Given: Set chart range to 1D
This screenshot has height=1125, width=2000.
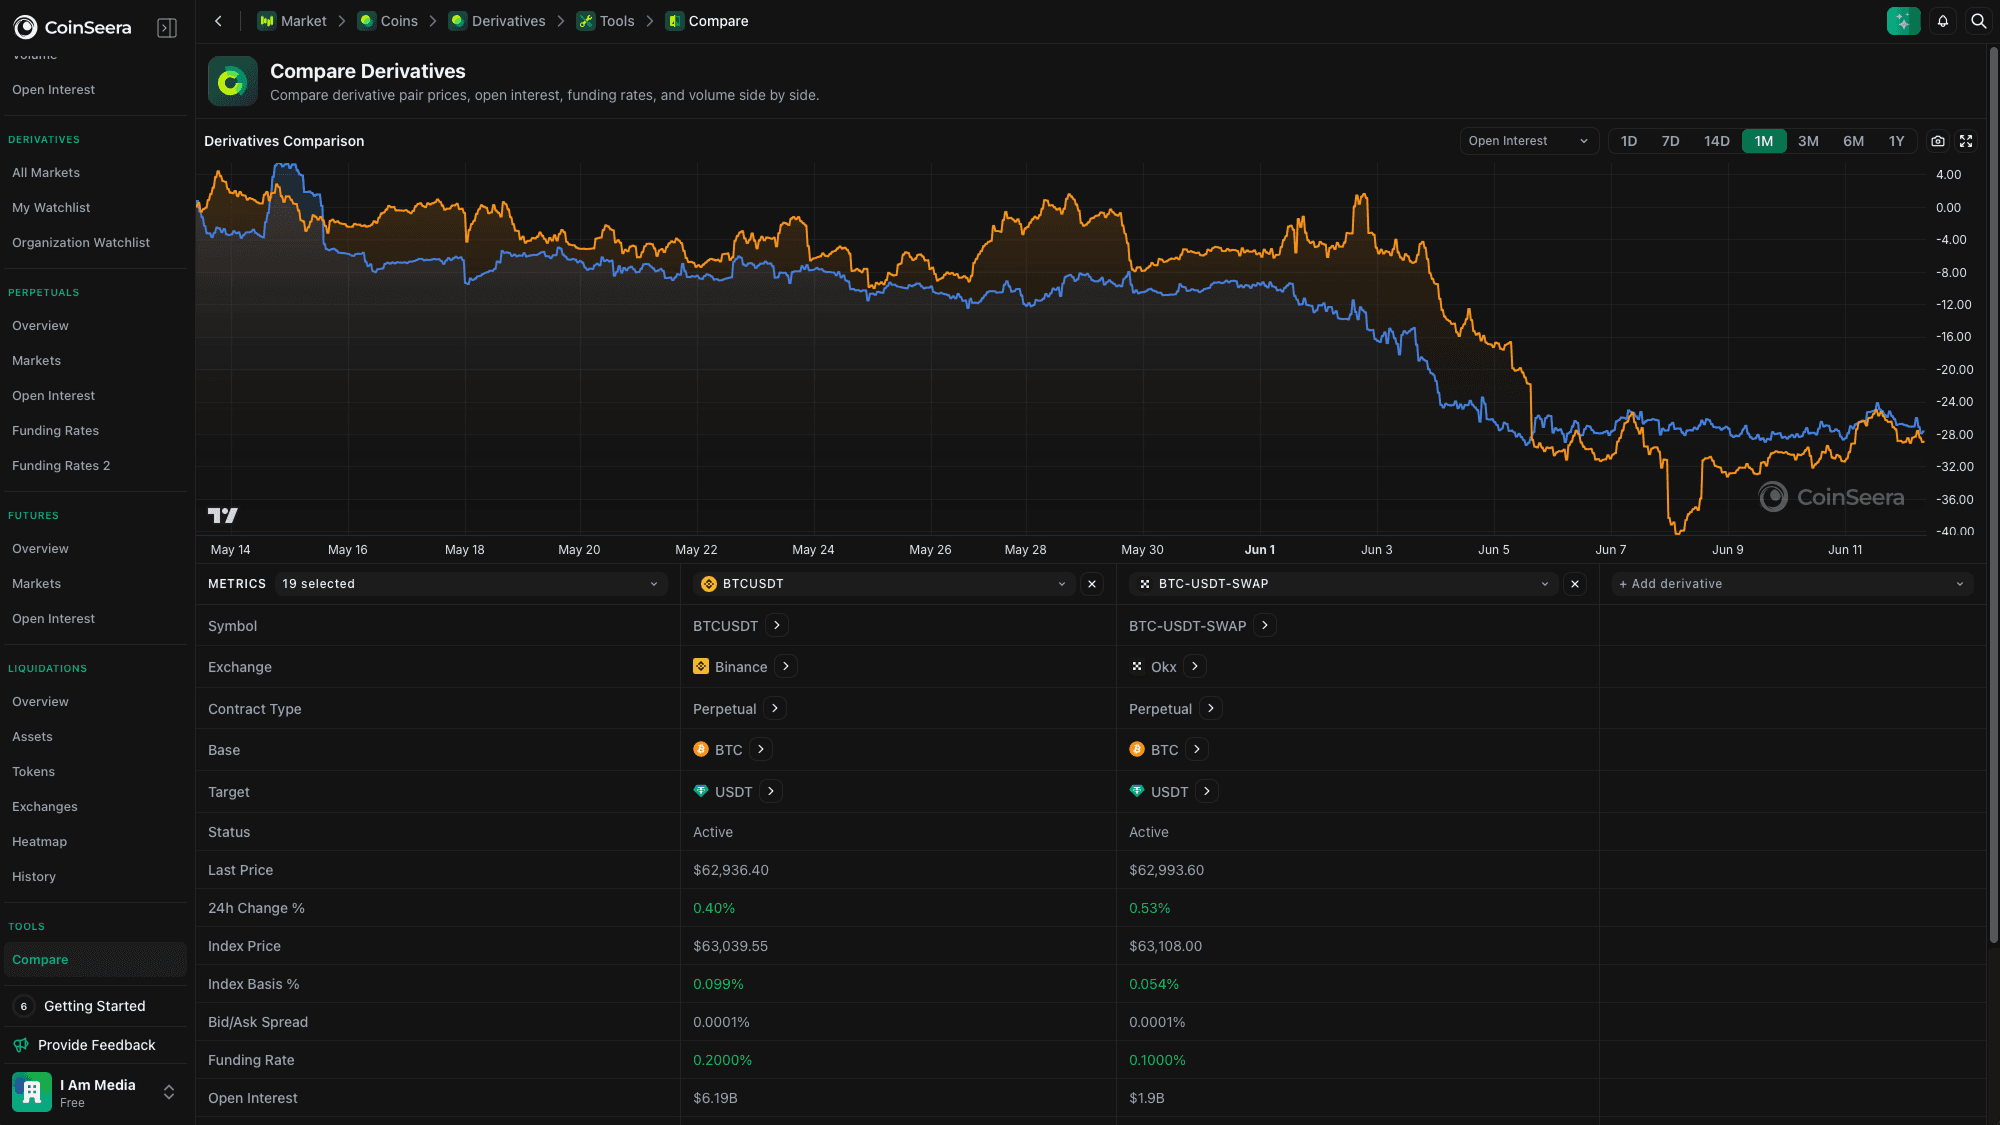Looking at the screenshot, I should click(1629, 141).
